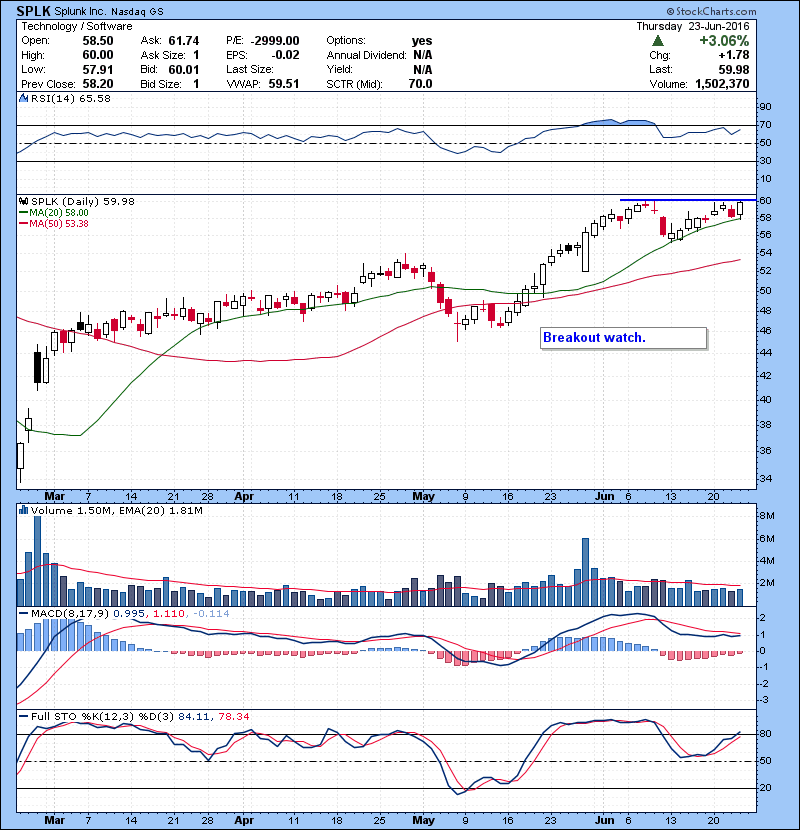Click the MACD values 0.995, 1.110, -0.114
800x830 pixels.
click(x=172, y=614)
